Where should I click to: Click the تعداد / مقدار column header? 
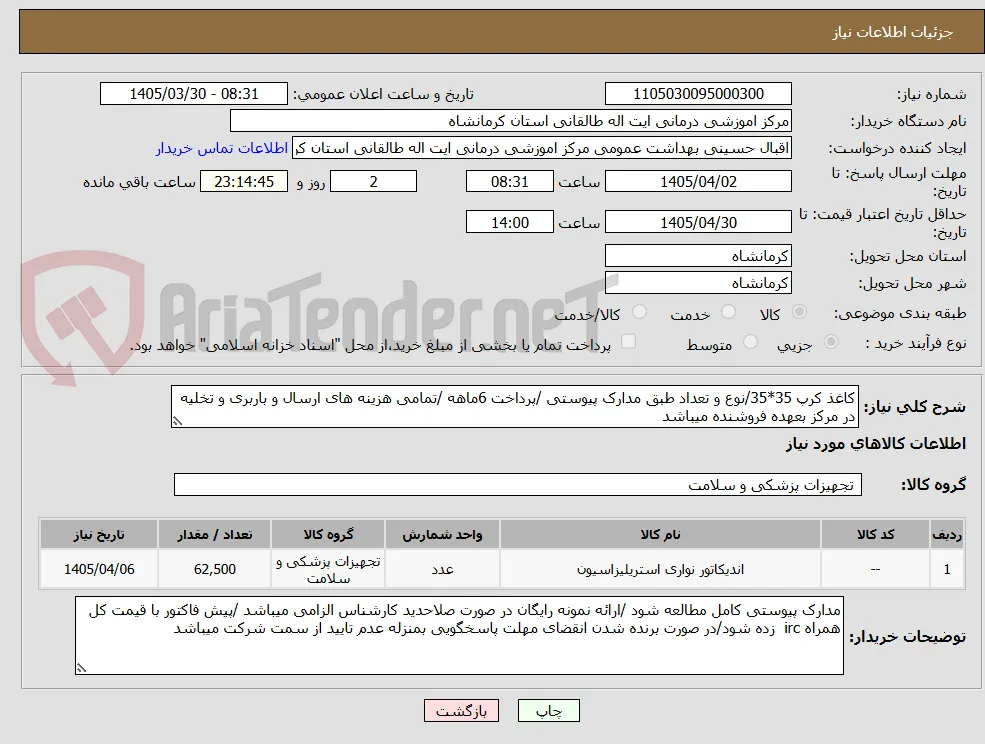click(214, 534)
